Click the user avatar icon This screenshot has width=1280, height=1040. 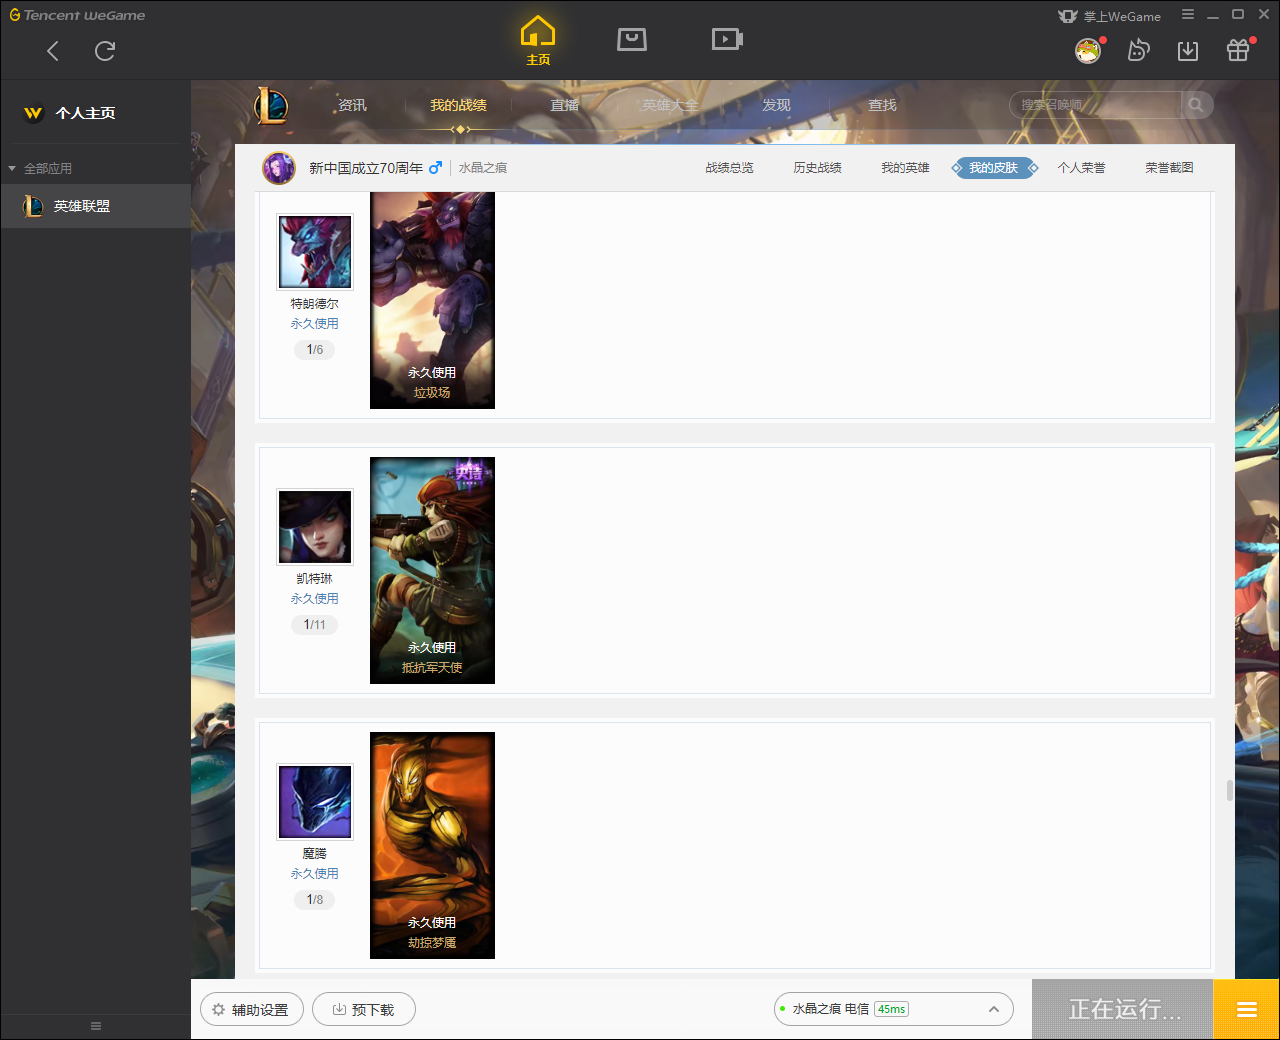(x=1088, y=50)
